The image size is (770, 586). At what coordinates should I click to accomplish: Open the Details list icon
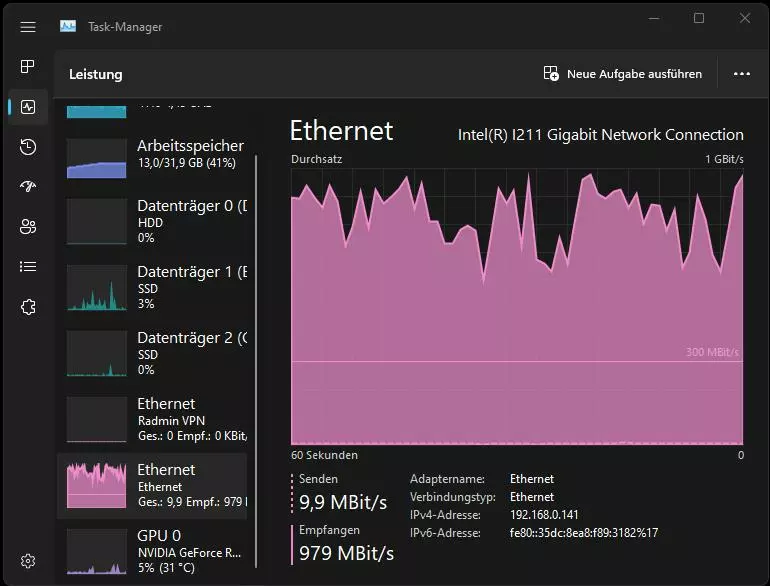tap(28, 267)
